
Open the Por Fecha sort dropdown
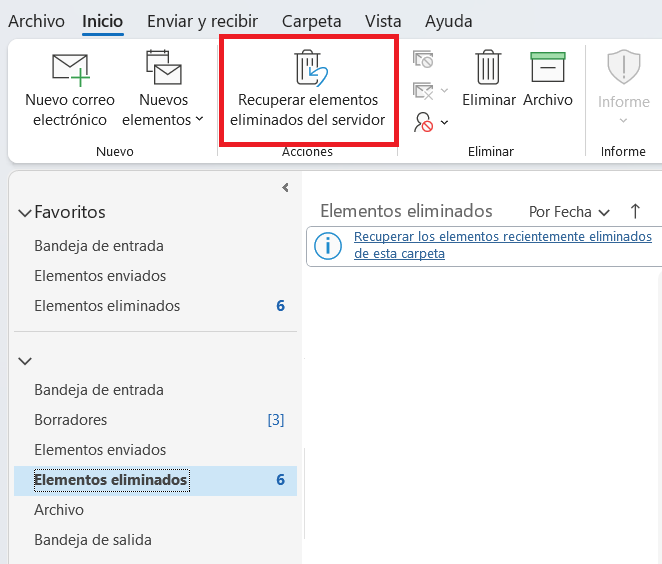point(569,212)
